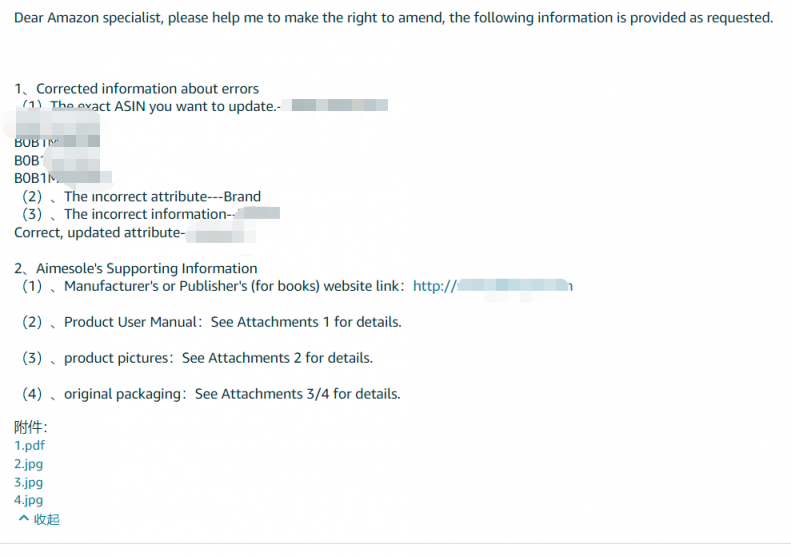The width and height of the screenshot is (791, 556).
Task: Open the 3.jpg attachment
Action: pyautogui.click(x=28, y=482)
